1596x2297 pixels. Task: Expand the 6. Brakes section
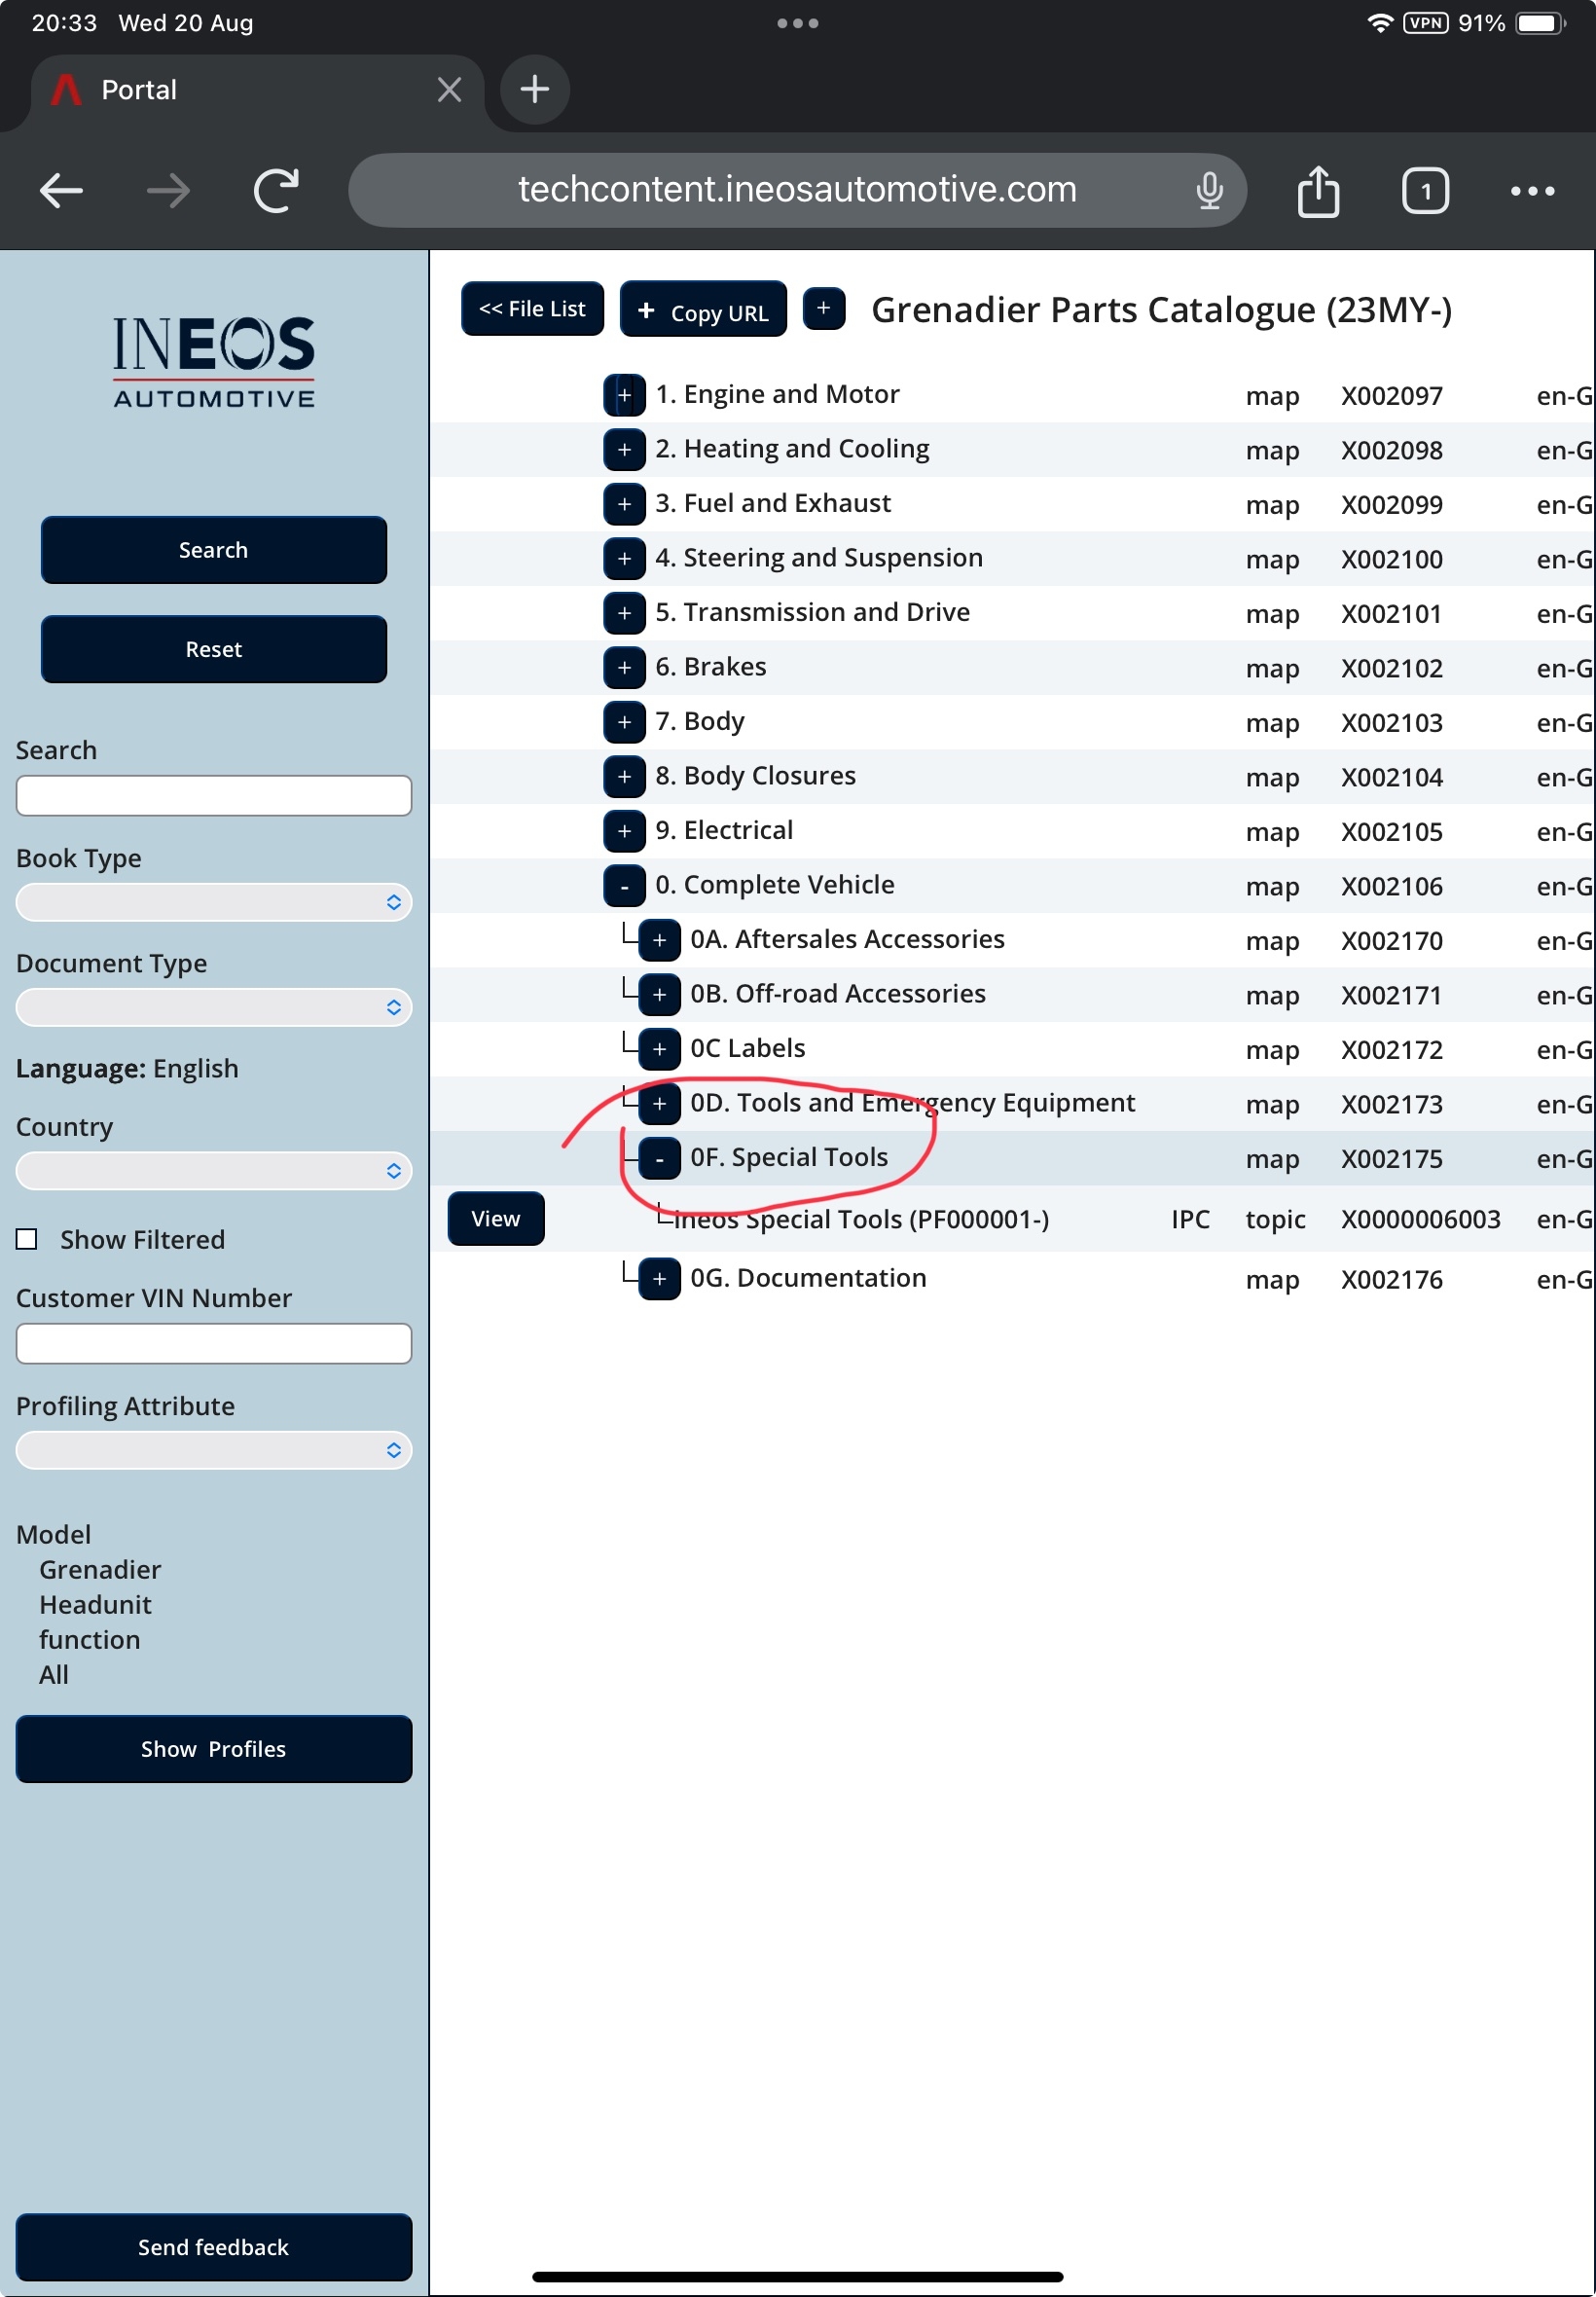click(x=624, y=667)
